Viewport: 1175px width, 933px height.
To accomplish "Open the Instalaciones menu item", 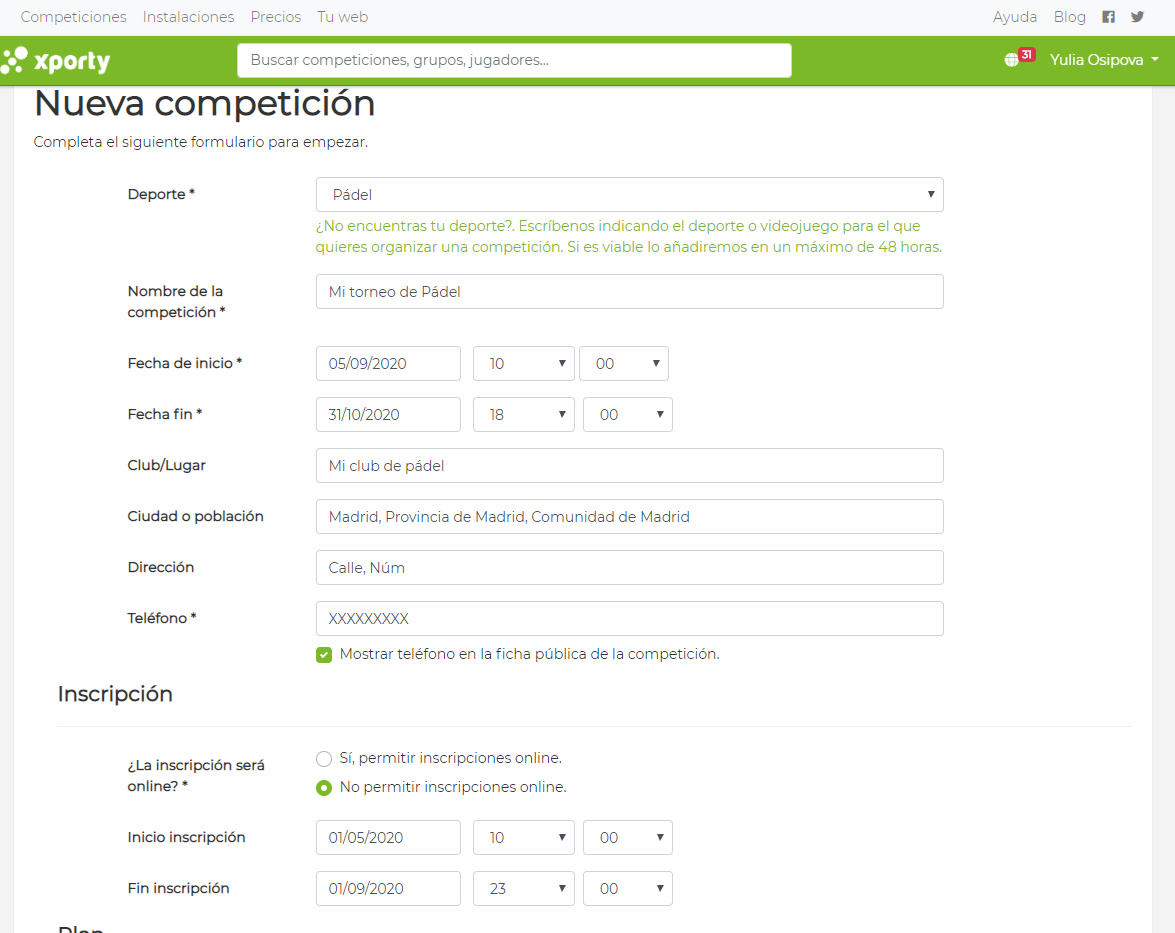I will coord(188,16).
